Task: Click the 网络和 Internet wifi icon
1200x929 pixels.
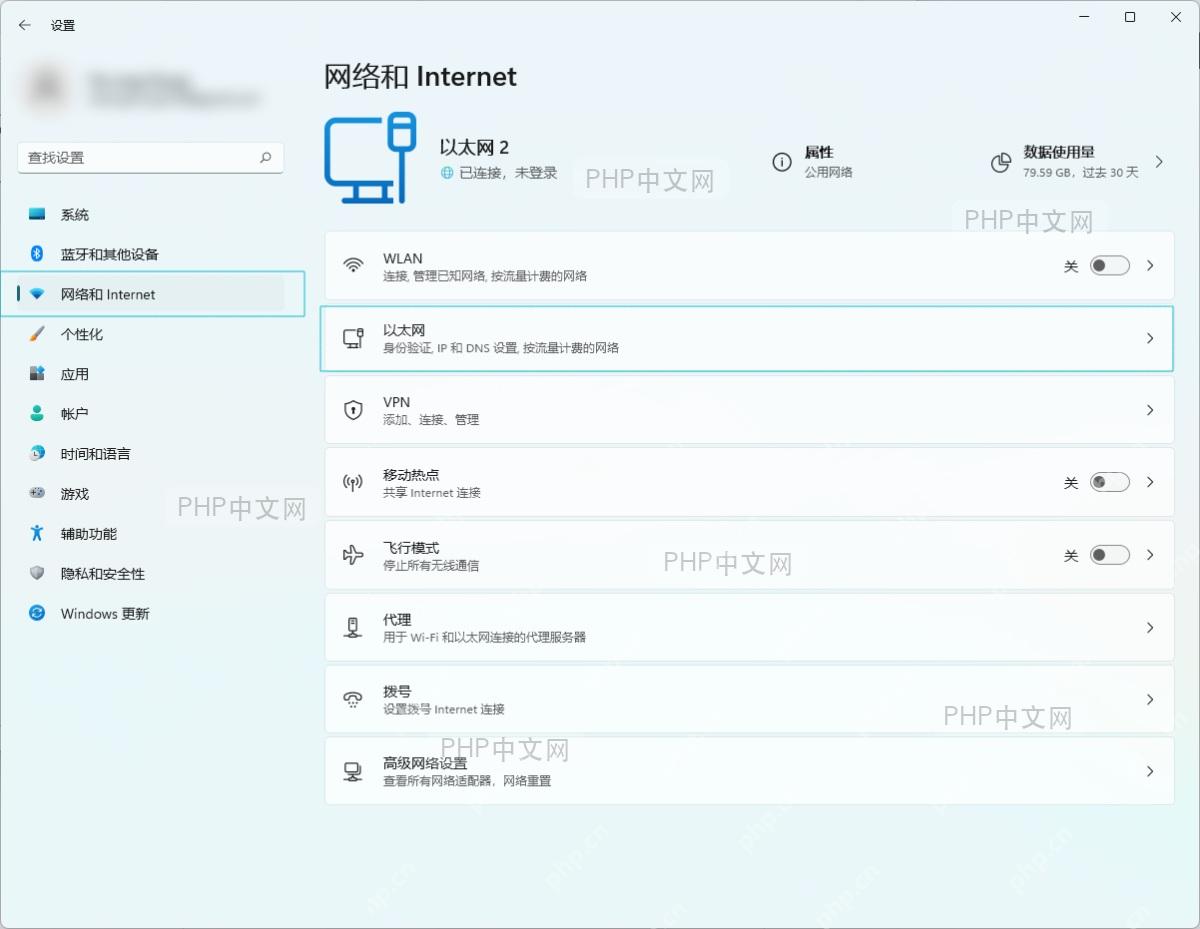Action: pyautogui.click(x=37, y=294)
